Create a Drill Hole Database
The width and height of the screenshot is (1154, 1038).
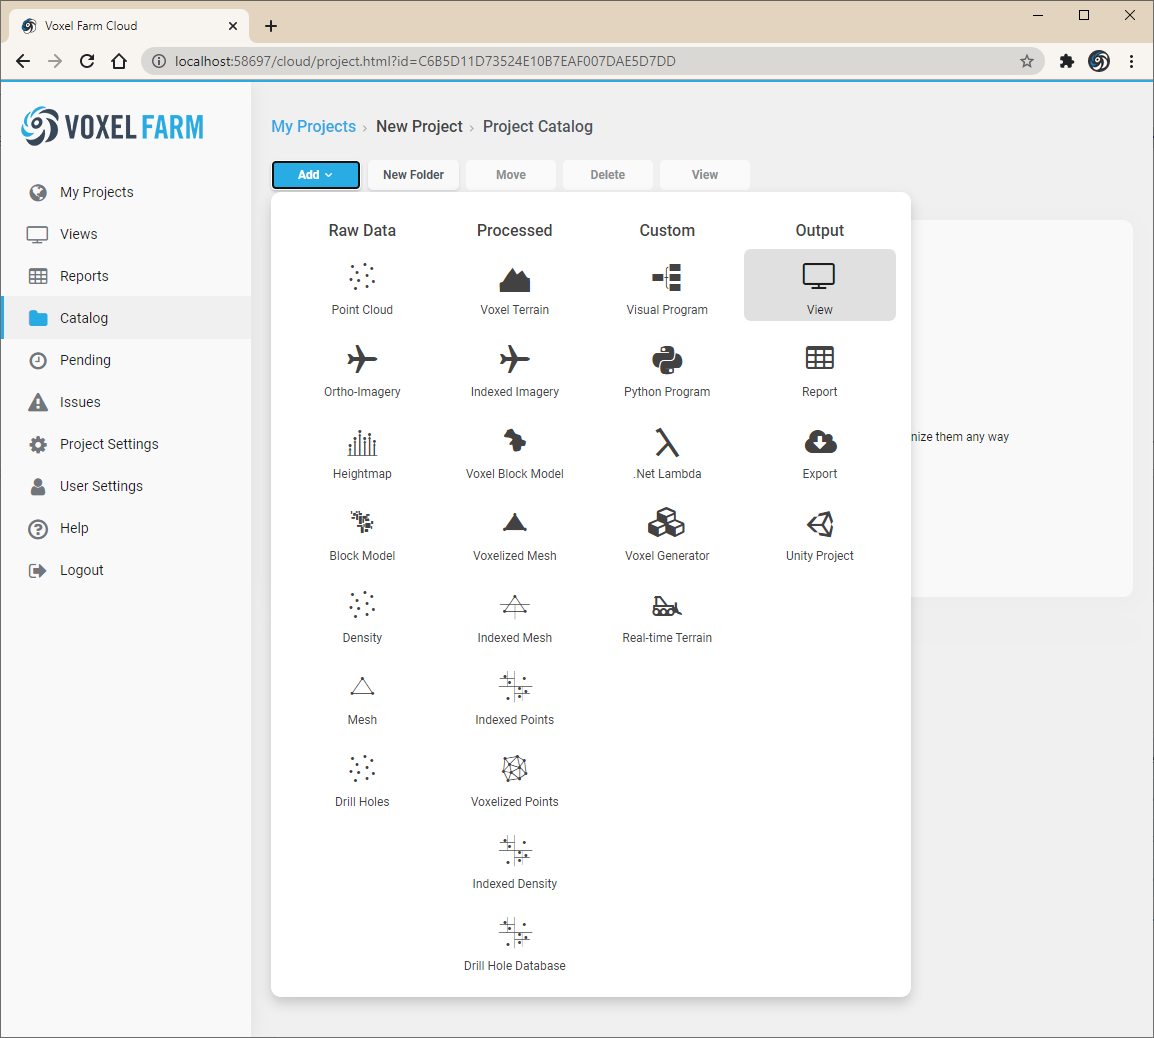[514, 945]
